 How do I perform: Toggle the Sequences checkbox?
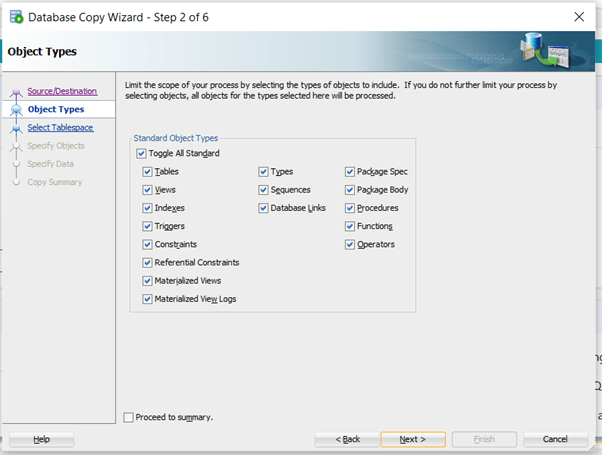pyautogui.click(x=264, y=190)
